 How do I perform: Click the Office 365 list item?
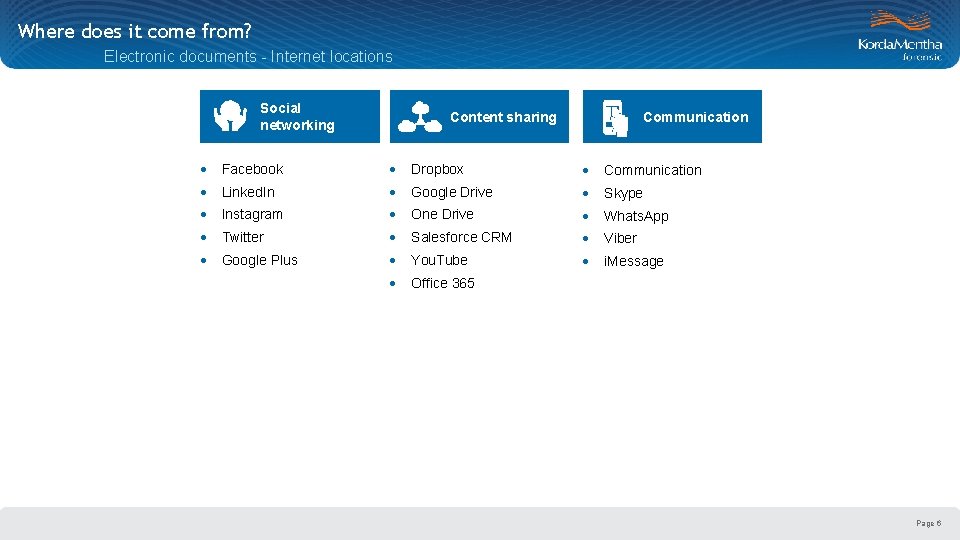(x=443, y=283)
